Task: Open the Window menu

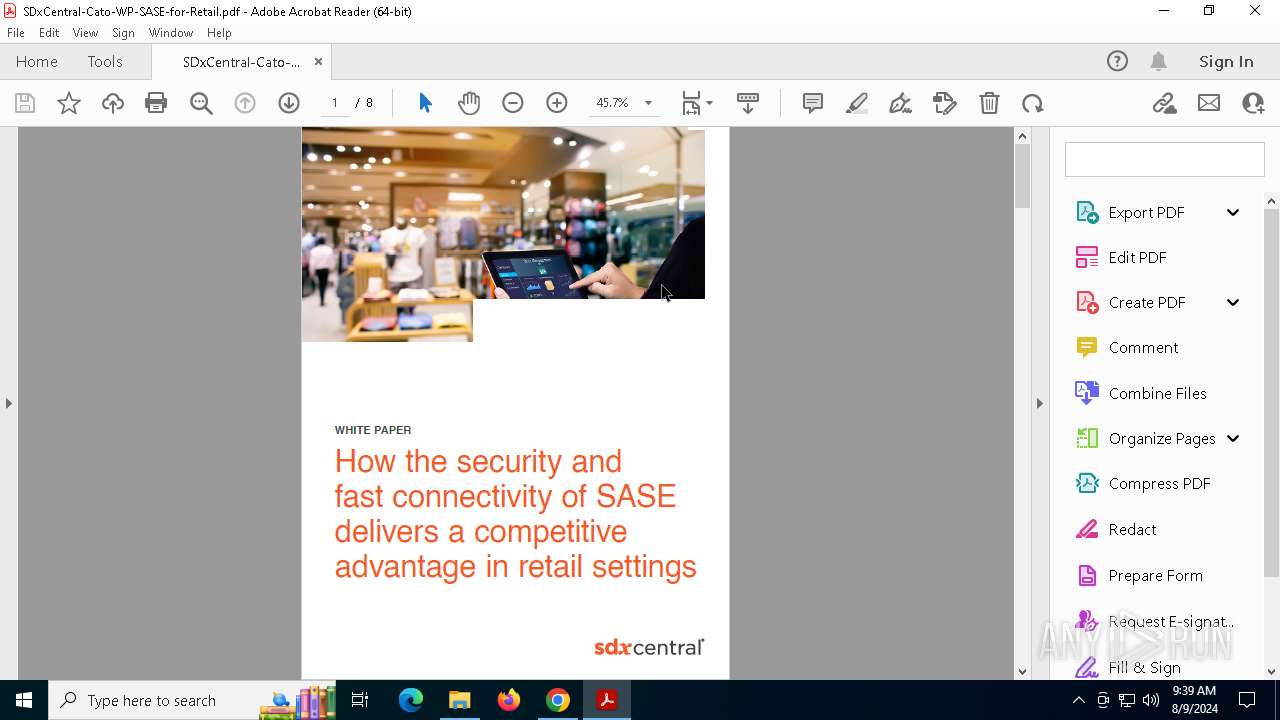Action: pyautogui.click(x=171, y=32)
